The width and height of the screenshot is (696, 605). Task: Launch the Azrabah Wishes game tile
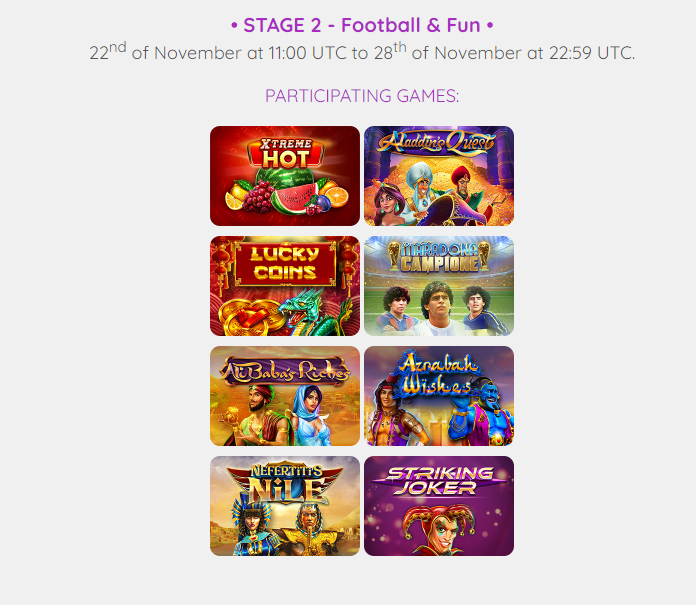[439, 396]
